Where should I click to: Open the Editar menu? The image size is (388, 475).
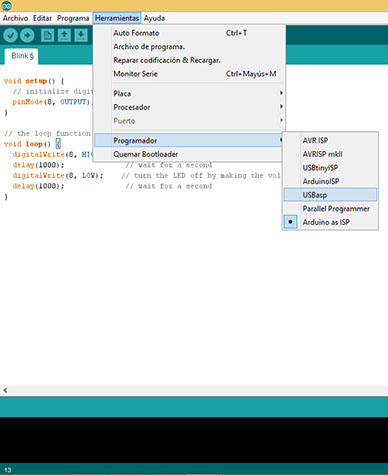click(42, 18)
